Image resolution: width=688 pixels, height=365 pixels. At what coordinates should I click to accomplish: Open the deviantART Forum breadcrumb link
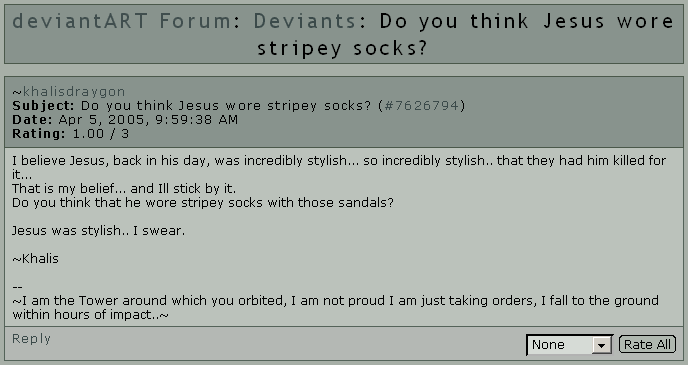click(121, 21)
